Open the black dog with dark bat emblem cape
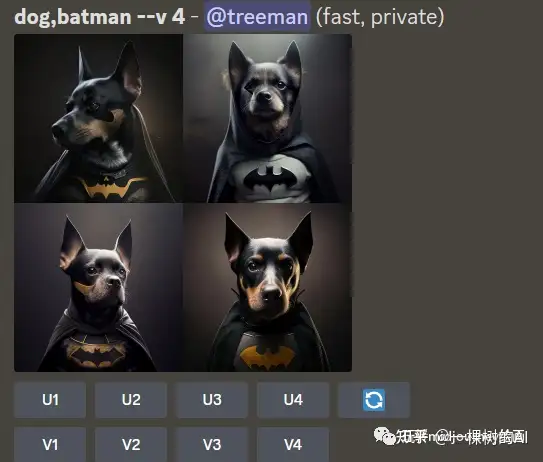 coord(98,287)
